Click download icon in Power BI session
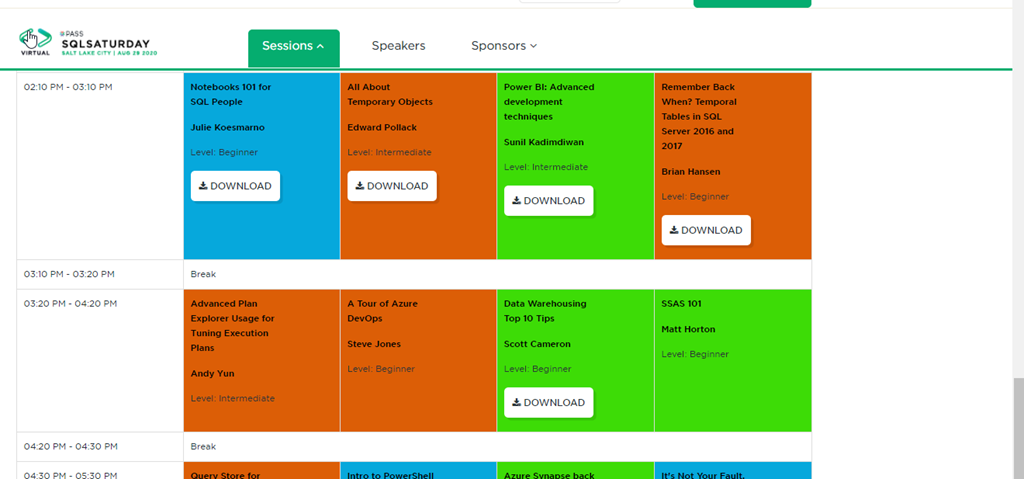 coord(517,201)
